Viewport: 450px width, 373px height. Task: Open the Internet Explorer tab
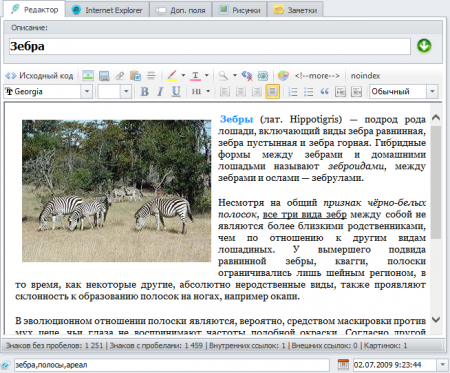click(x=107, y=10)
